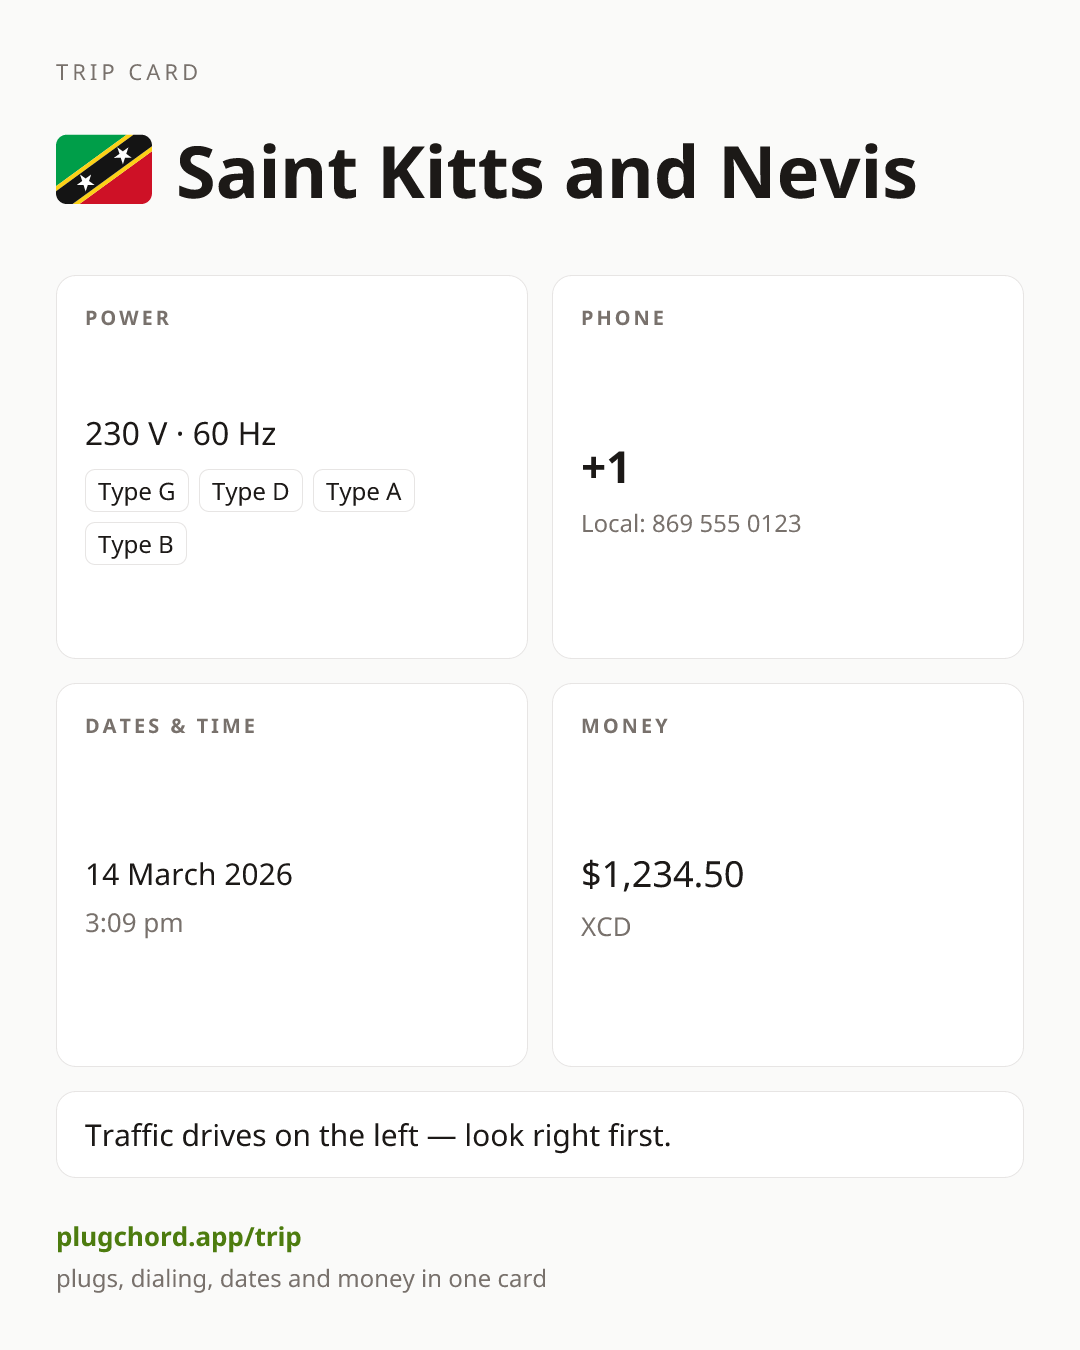Click the MONEY card header
Image resolution: width=1080 pixels, height=1350 pixels.
pyautogui.click(x=626, y=726)
